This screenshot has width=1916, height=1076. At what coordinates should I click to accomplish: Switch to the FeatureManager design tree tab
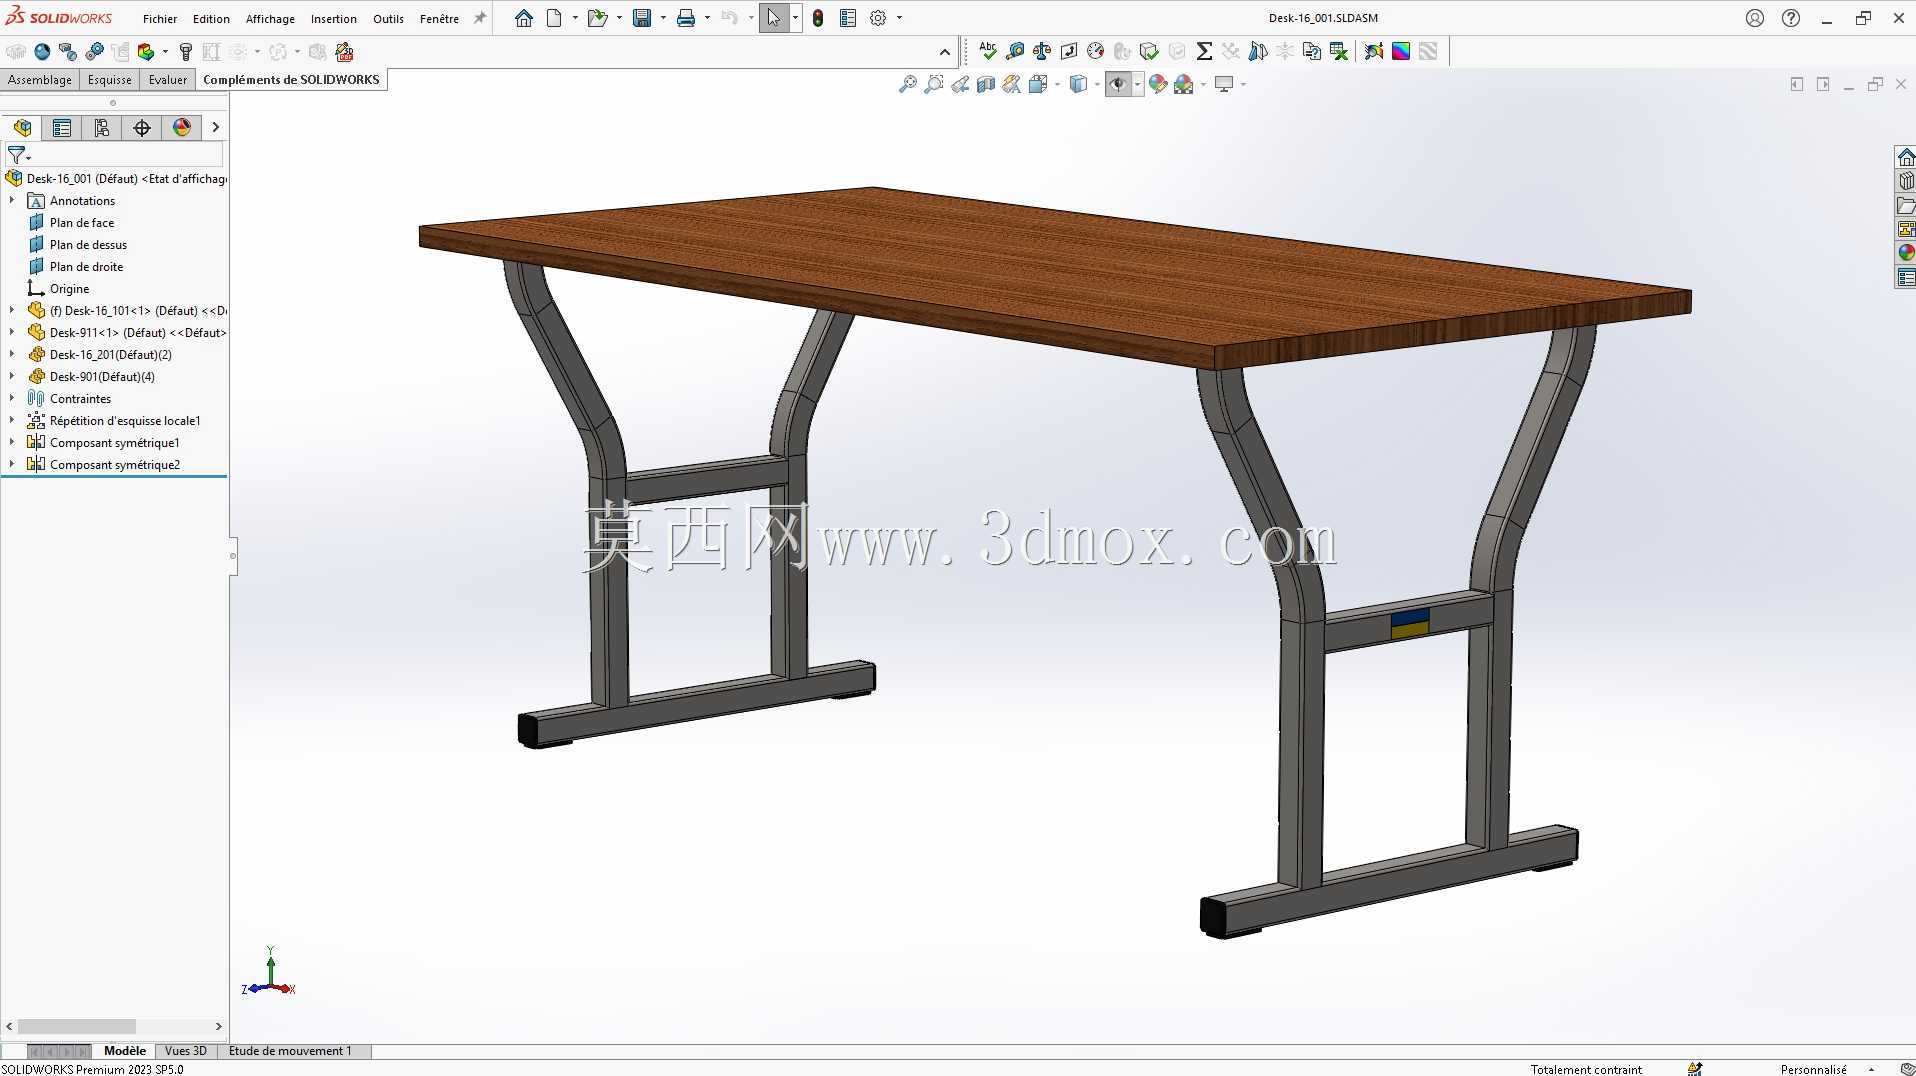click(x=22, y=127)
